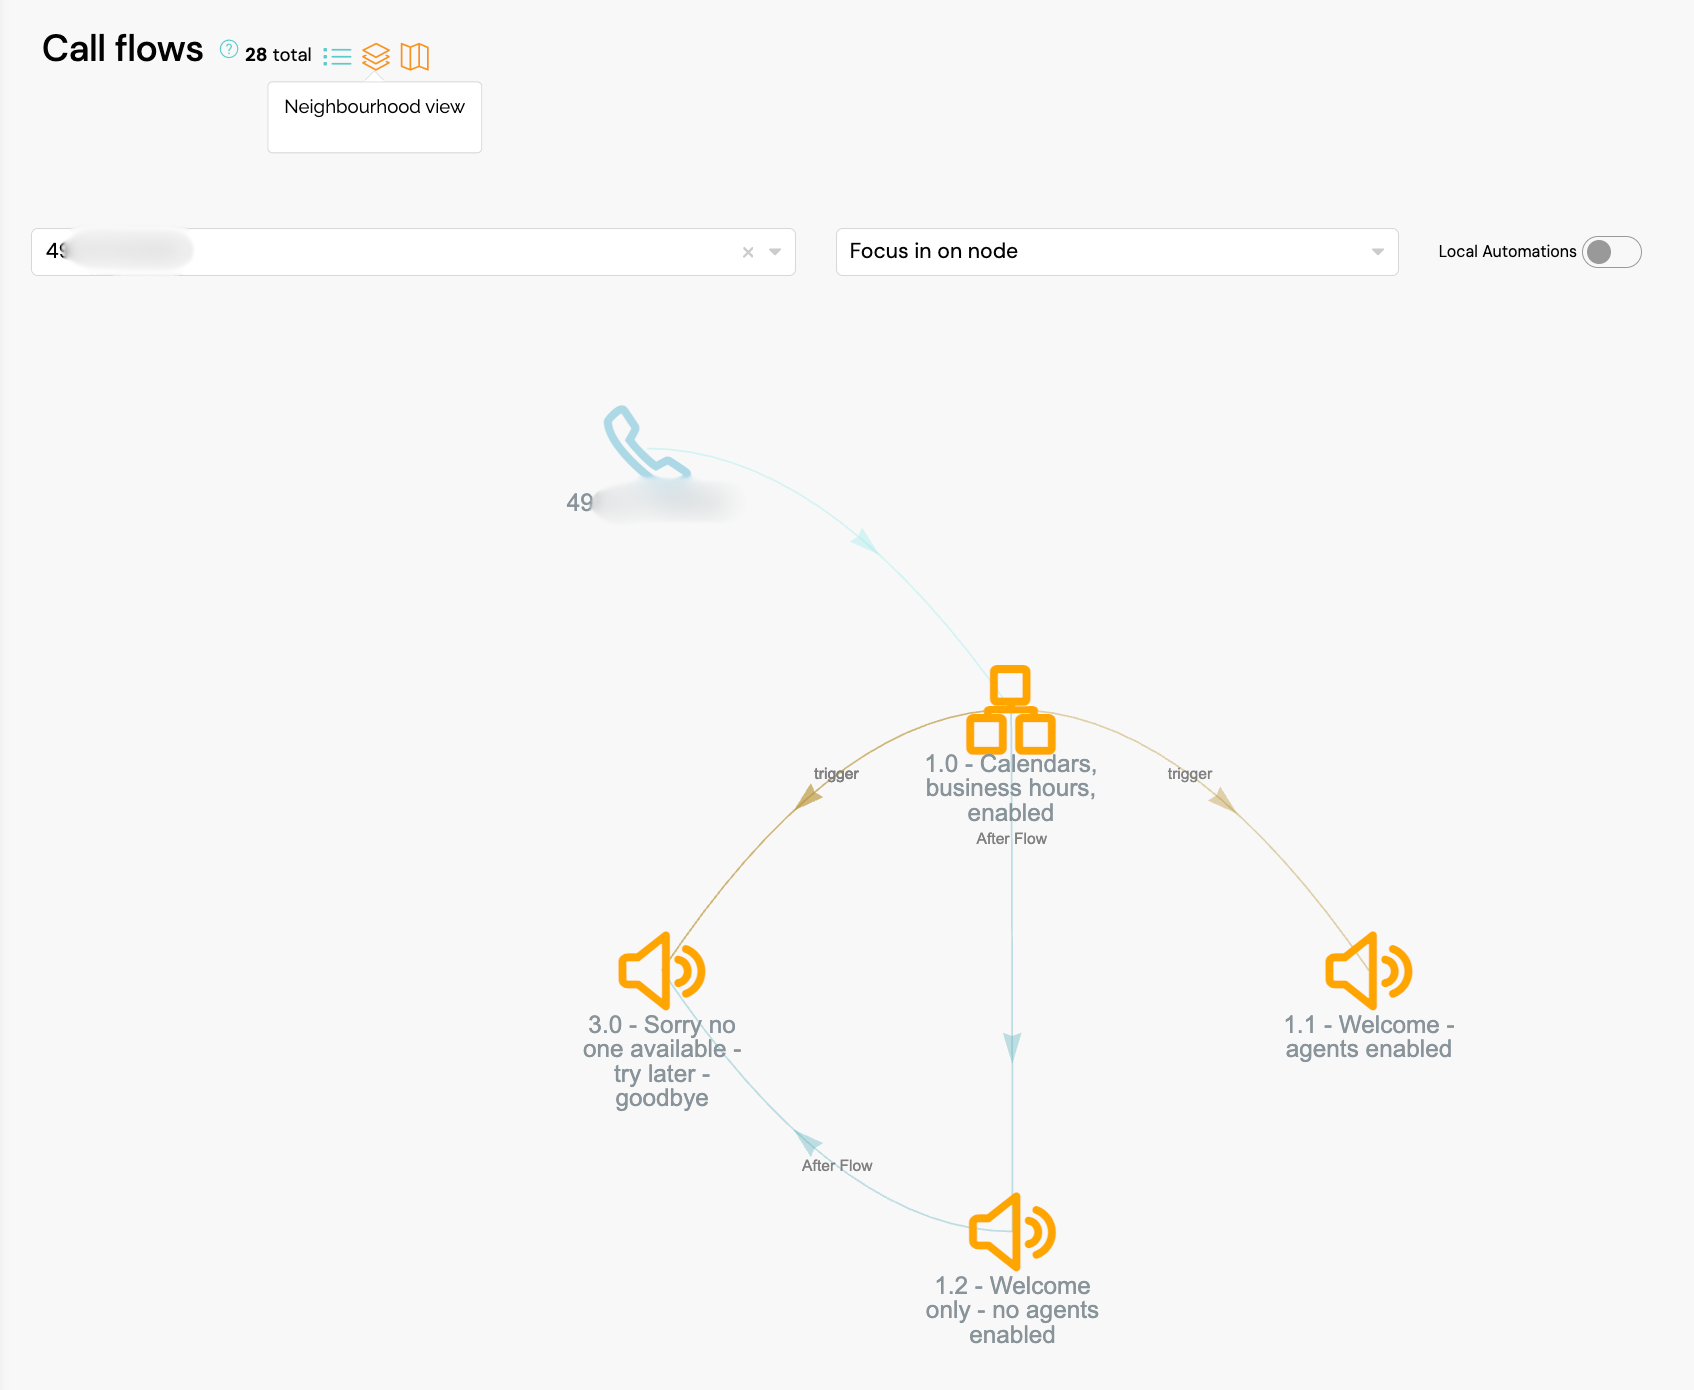
Task: Expand the phone number dropdown arrow
Action: click(x=775, y=252)
